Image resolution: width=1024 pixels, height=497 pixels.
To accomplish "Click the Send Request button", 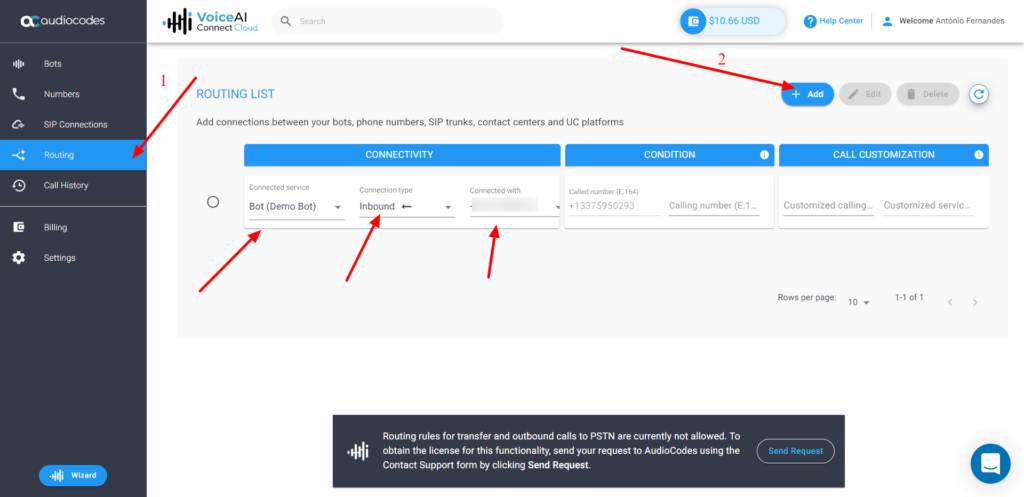I will (795, 451).
